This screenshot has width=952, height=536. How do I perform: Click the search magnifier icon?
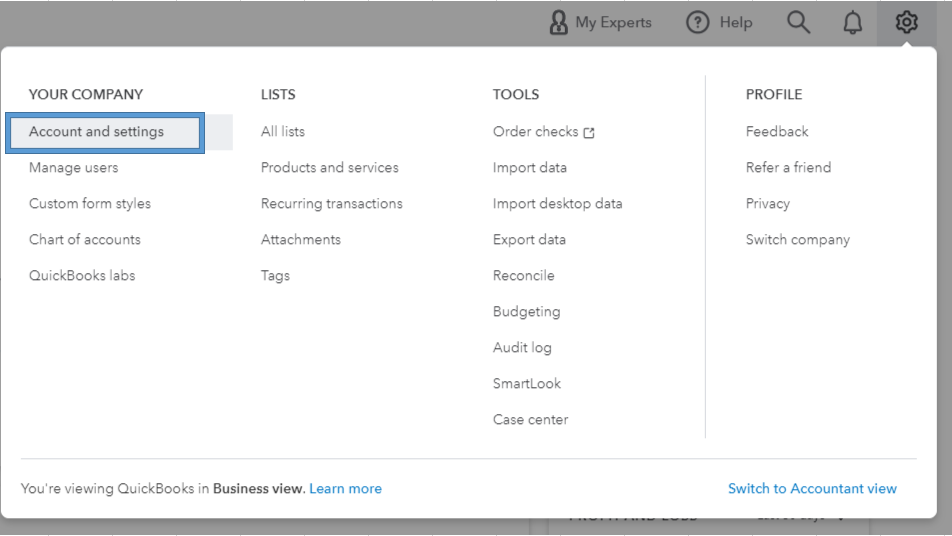pyautogui.click(x=798, y=22)
